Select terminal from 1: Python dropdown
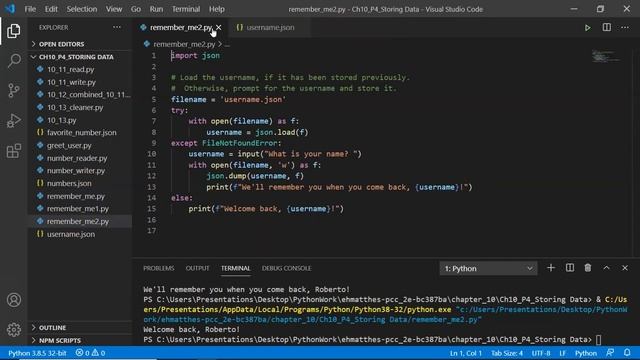This screenshot has width=640, height=360. (x=488, y=269)
